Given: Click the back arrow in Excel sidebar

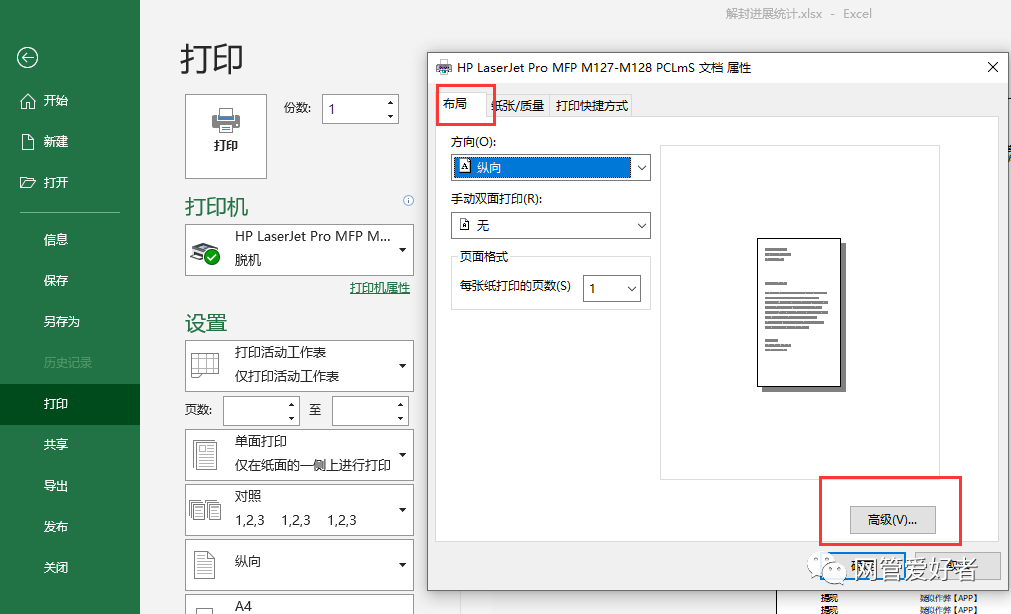Looking at the screenshot, I should click(x=27, y=57).
